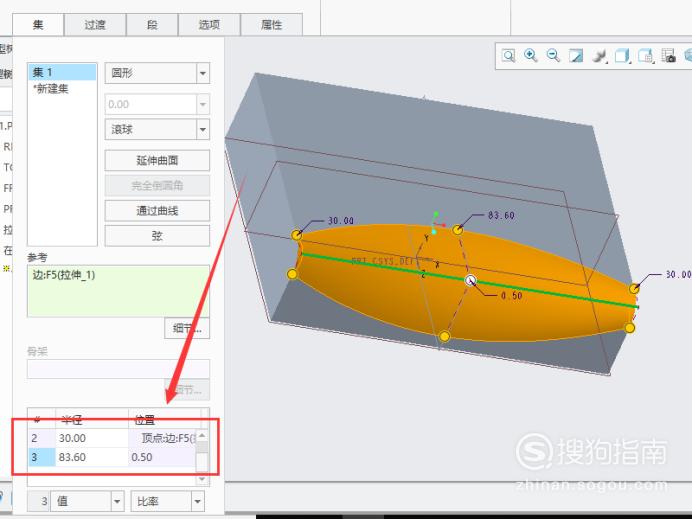Switch to the 属性 tab
Viewport: 692px width, 519px height.
(x=271, y=25)
